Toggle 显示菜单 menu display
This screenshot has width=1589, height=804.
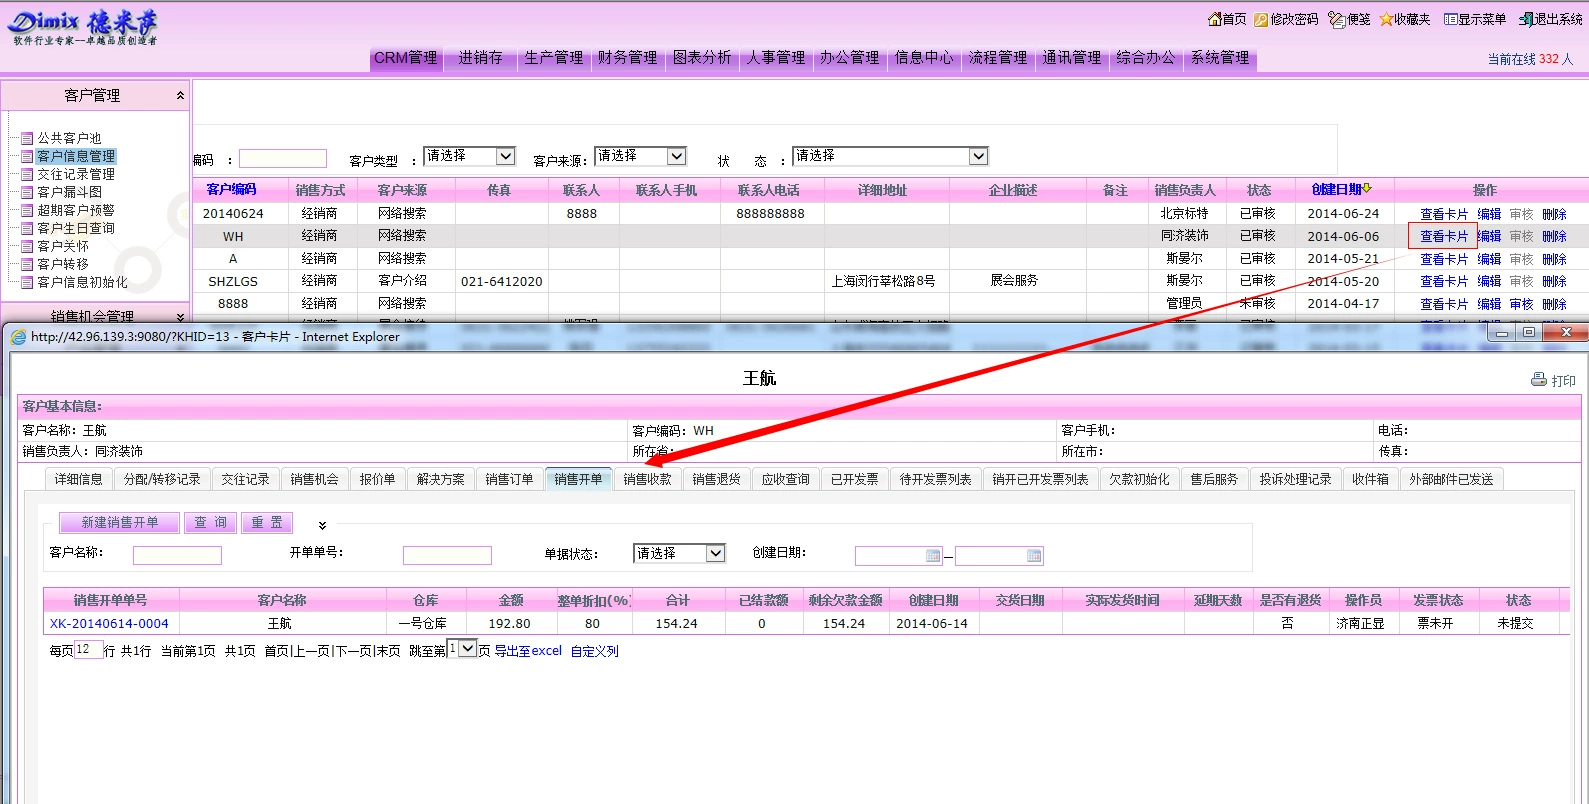1474,19
